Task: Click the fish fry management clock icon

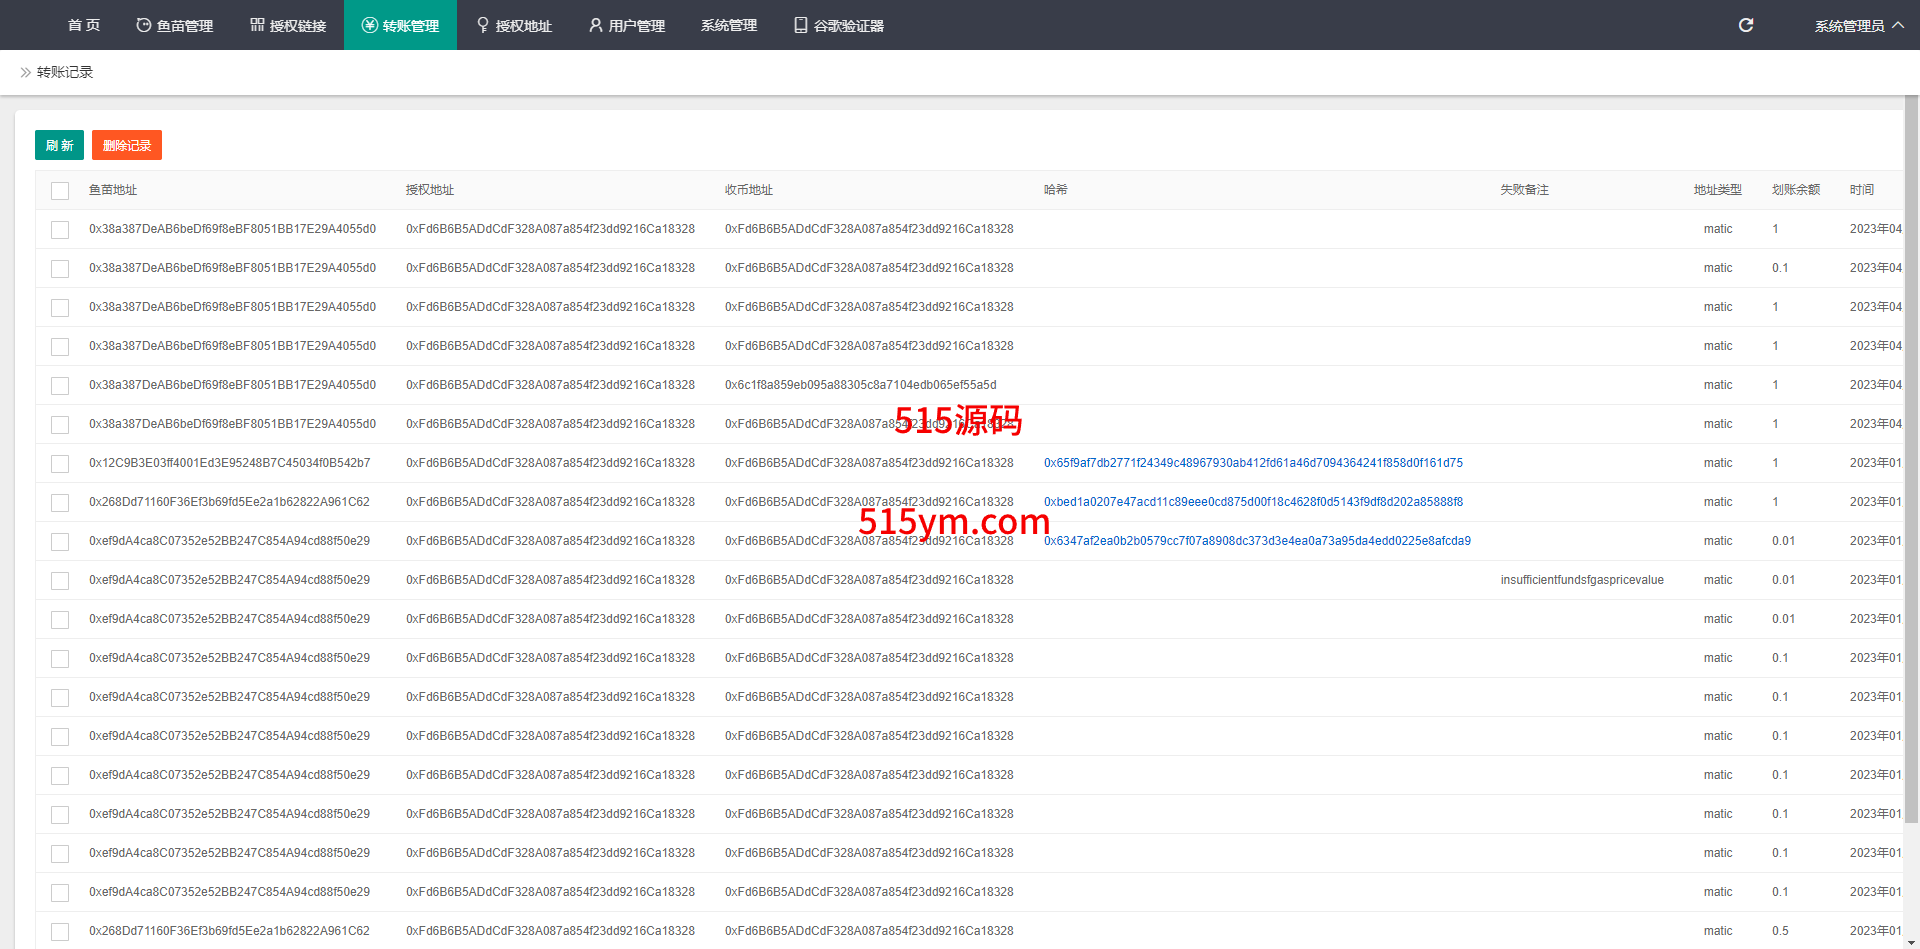Action: click(x=143, y=25)
